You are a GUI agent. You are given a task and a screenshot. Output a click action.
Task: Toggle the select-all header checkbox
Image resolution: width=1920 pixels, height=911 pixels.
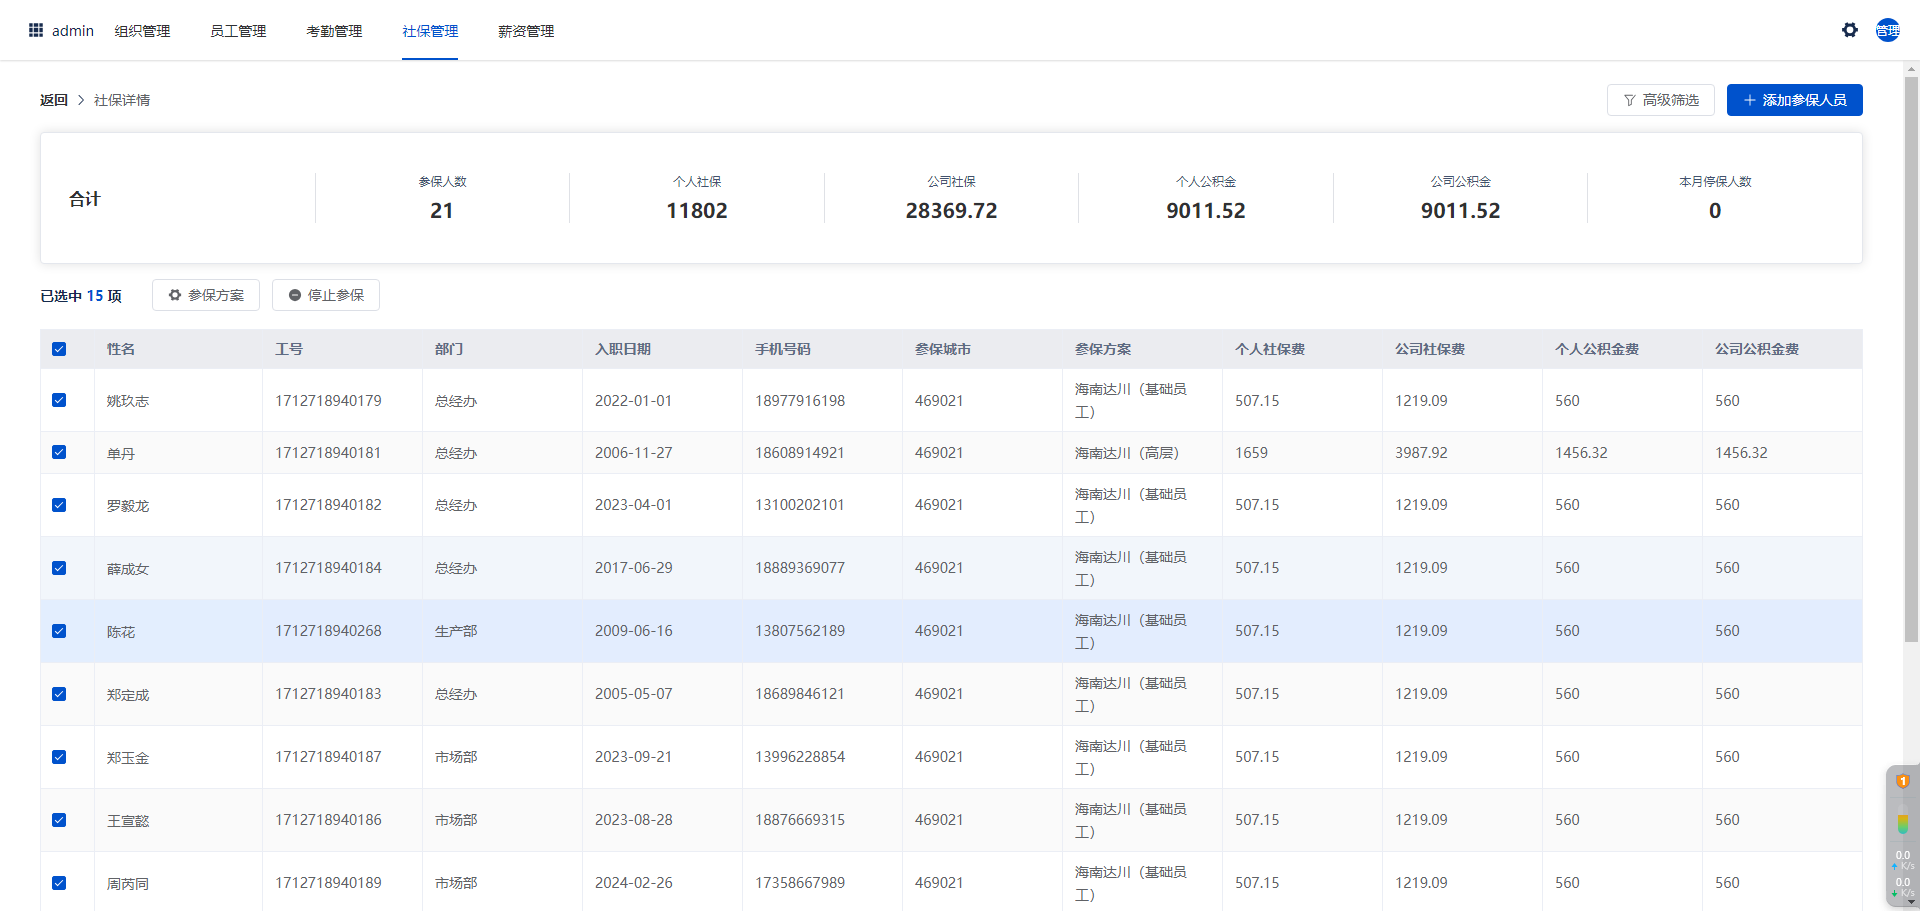[x=59, y=349]
